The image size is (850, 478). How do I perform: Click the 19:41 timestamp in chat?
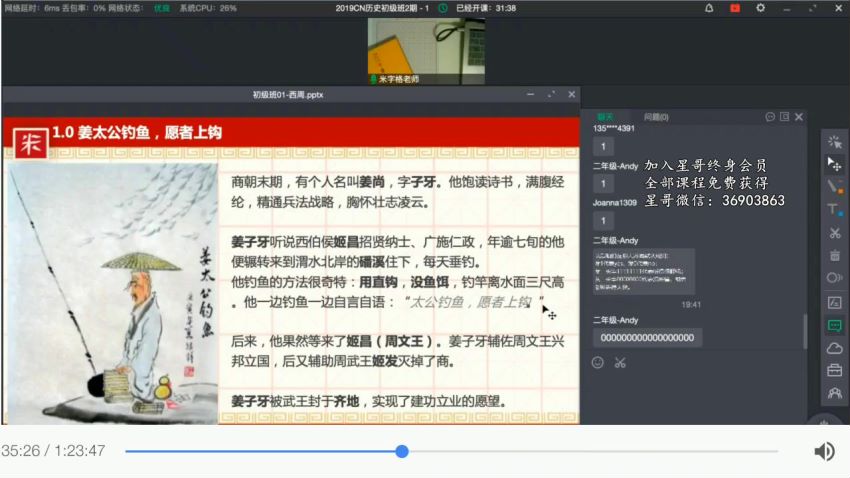[x=691, y=305]
